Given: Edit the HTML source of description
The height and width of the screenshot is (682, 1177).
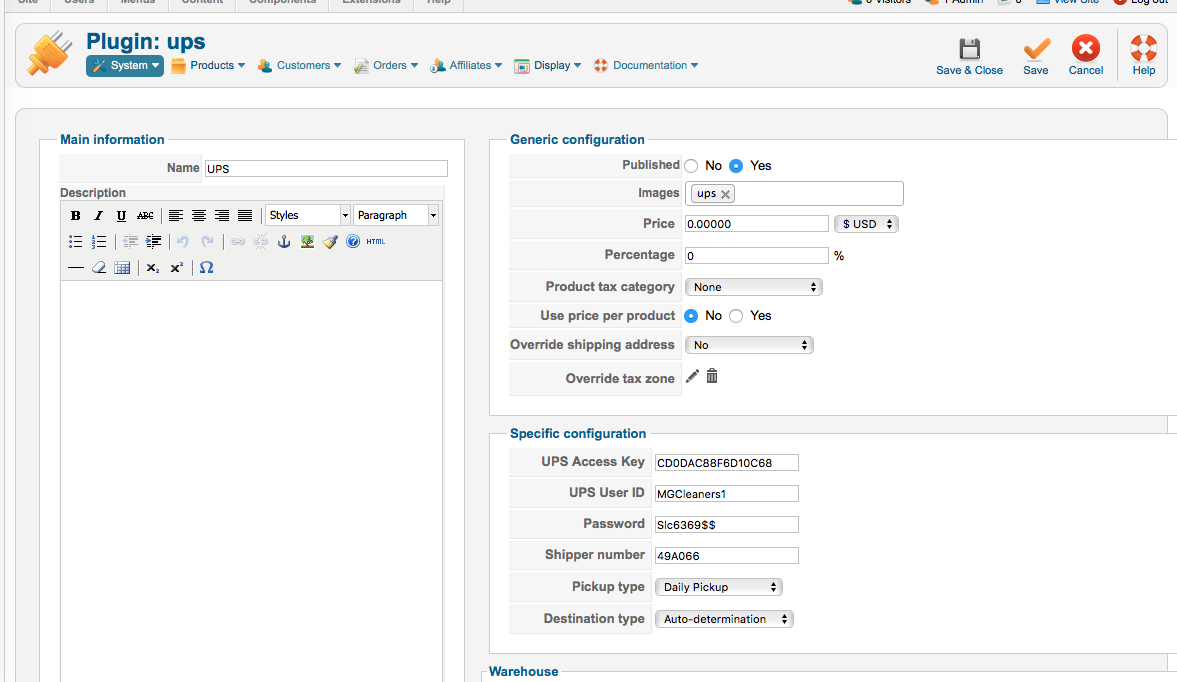Looking at the screenshot, I should pyautogui.click(x=376, y=242).
